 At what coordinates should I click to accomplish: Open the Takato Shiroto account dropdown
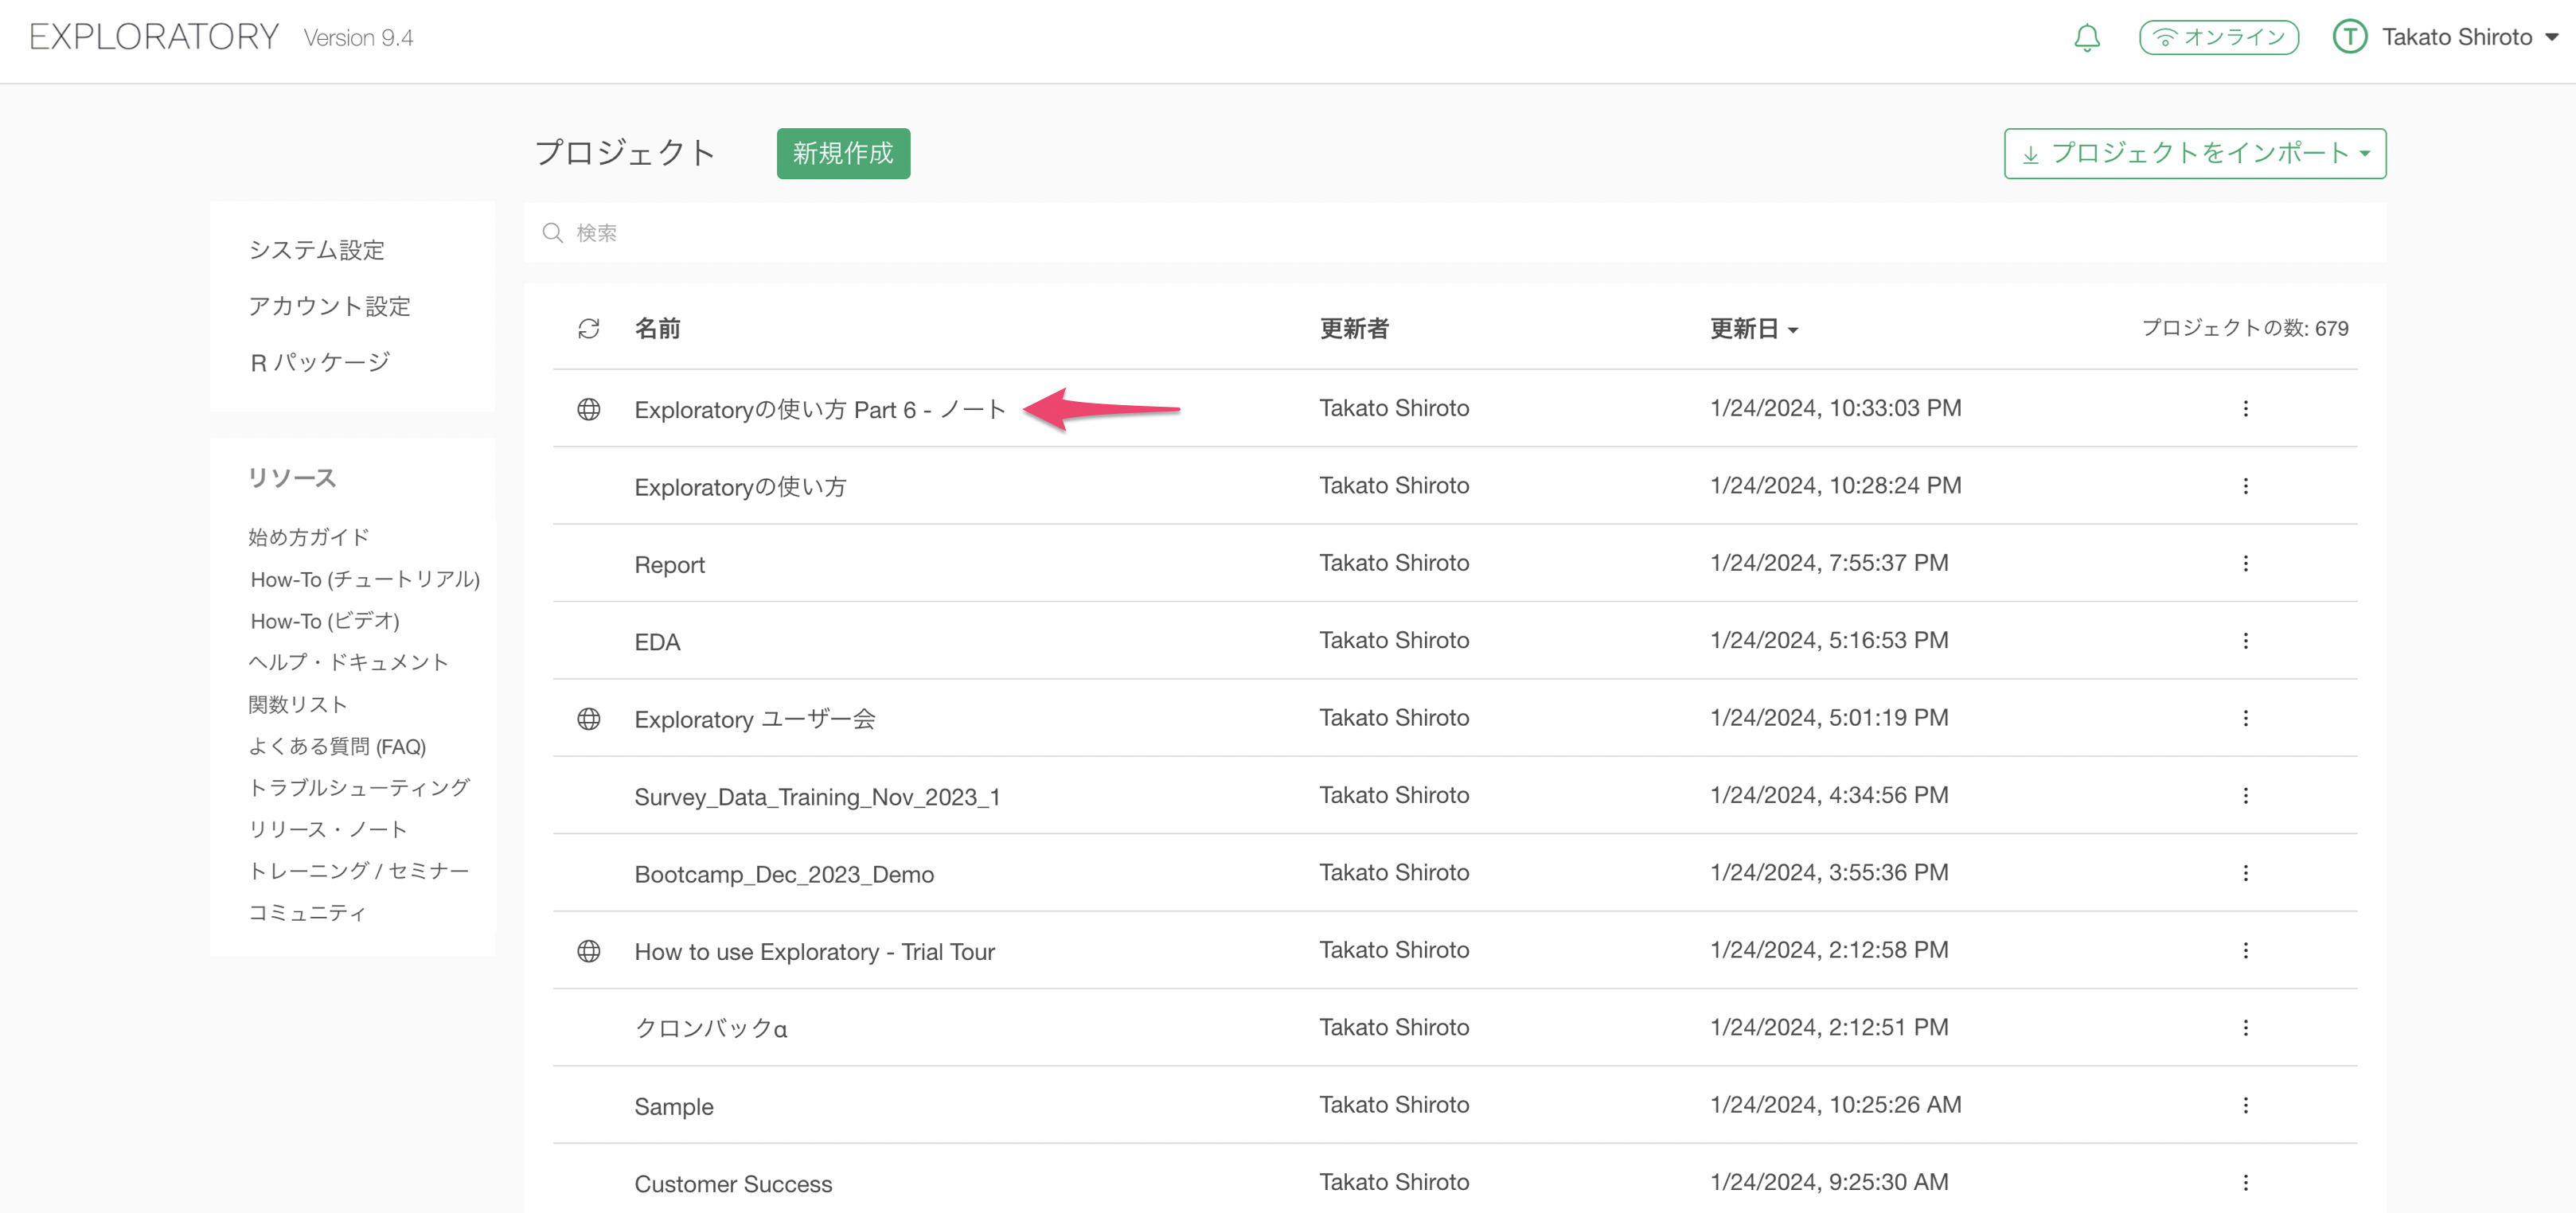pos(2469,38)
